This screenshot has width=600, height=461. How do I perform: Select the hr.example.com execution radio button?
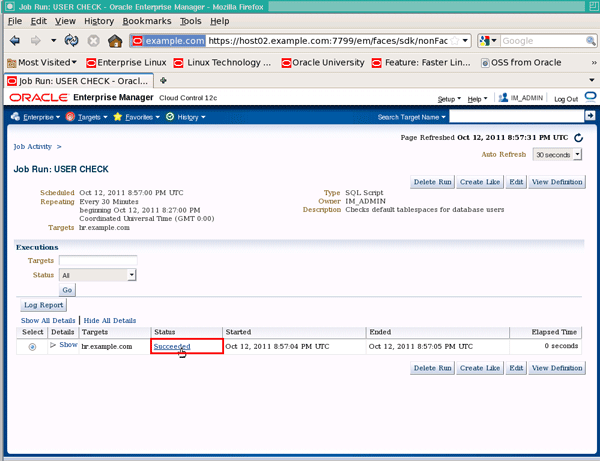[x=32, y=347]
